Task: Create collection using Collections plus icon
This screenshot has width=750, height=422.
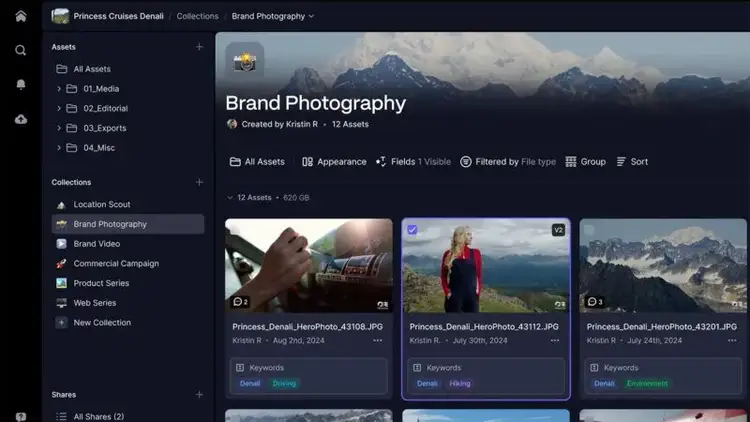Action: [199, 183]
